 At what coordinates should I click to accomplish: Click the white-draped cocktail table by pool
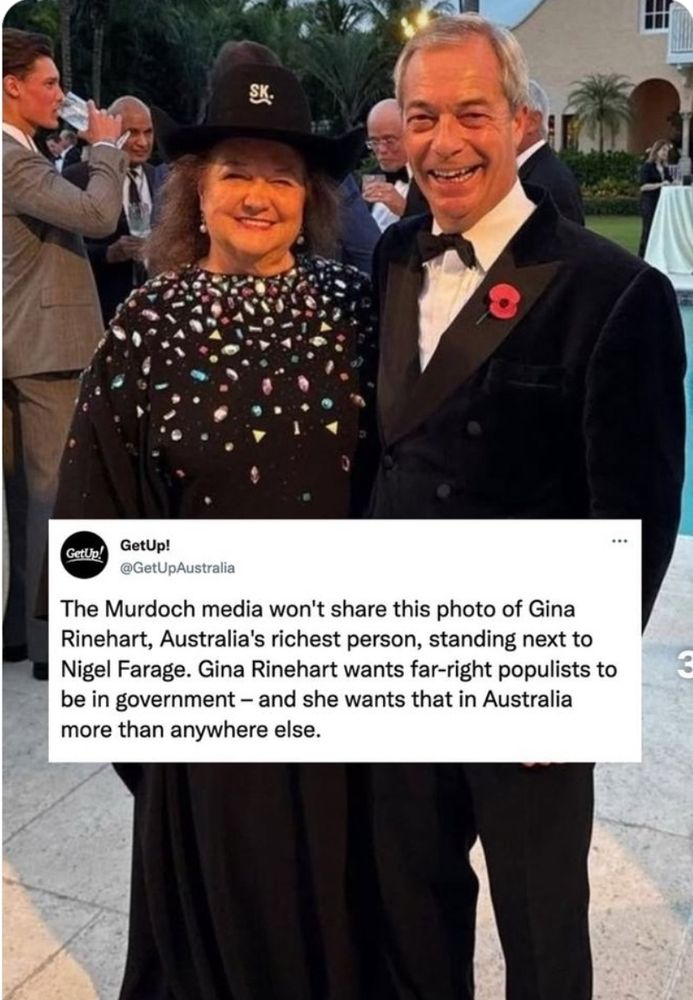click(x=670, y=230)
